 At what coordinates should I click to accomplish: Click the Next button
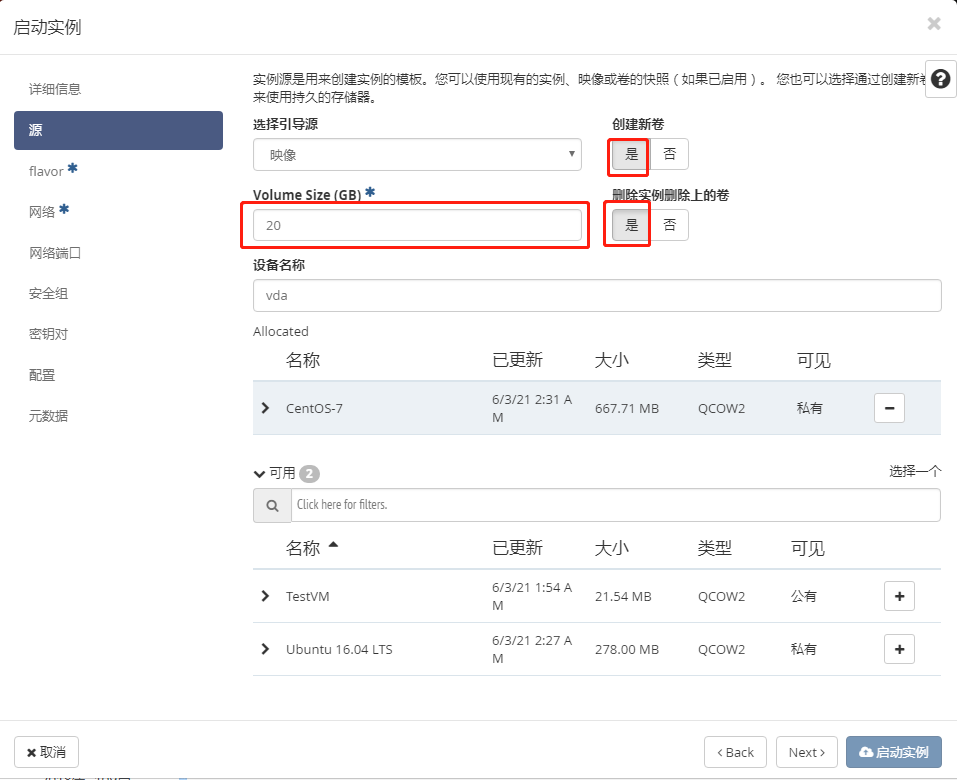806,751
